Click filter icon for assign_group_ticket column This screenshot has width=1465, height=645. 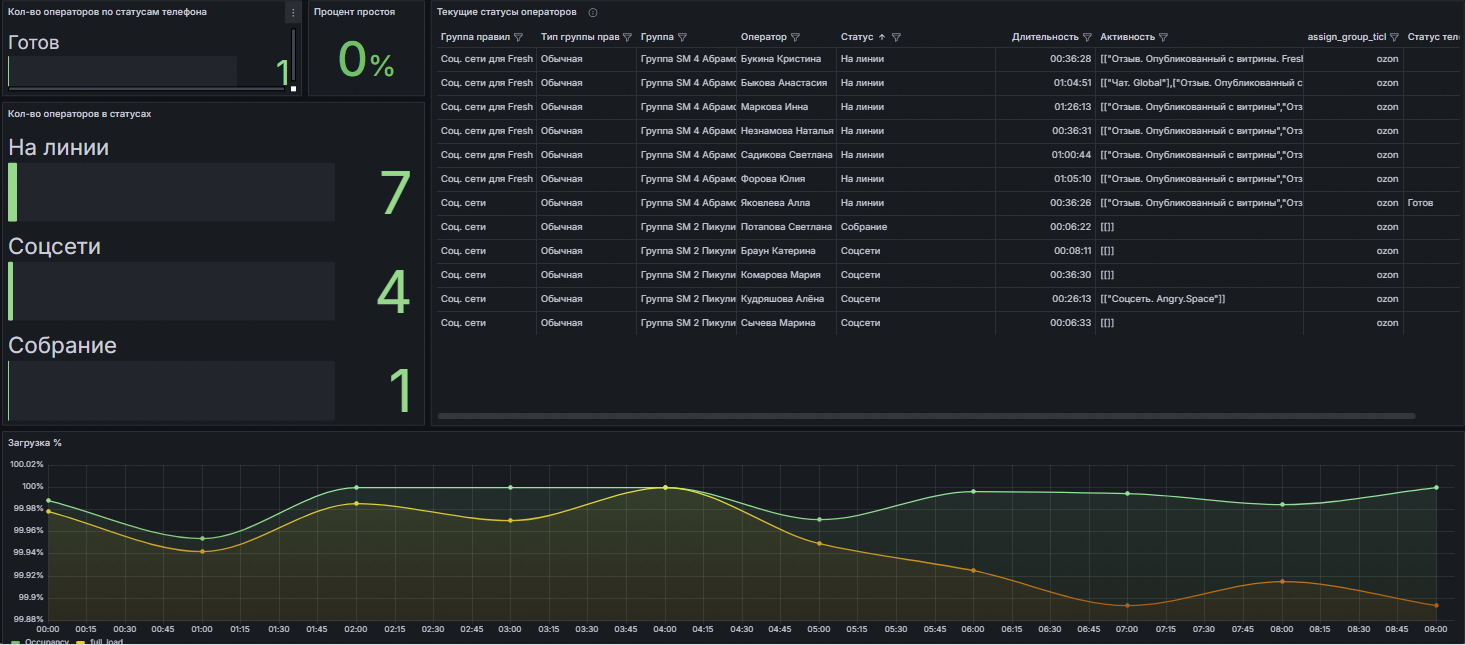1394,37
